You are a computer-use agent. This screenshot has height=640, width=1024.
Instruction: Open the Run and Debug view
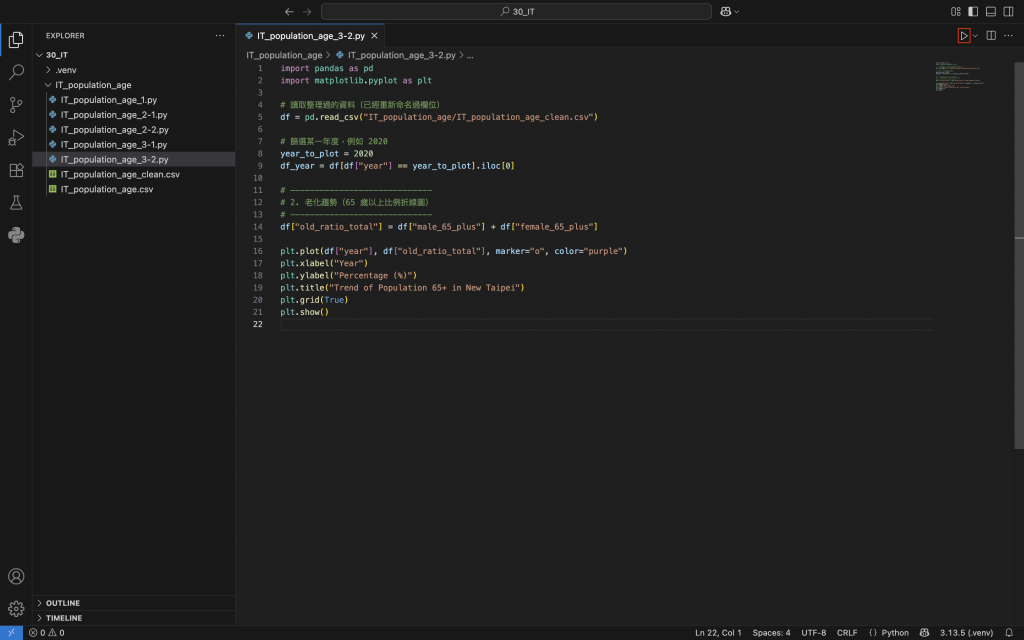[16, 137]
